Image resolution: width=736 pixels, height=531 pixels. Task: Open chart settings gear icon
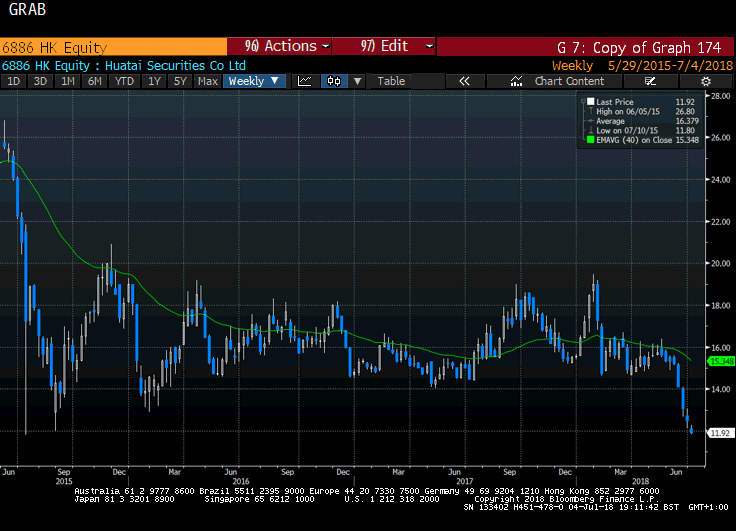tap(705, 81)
